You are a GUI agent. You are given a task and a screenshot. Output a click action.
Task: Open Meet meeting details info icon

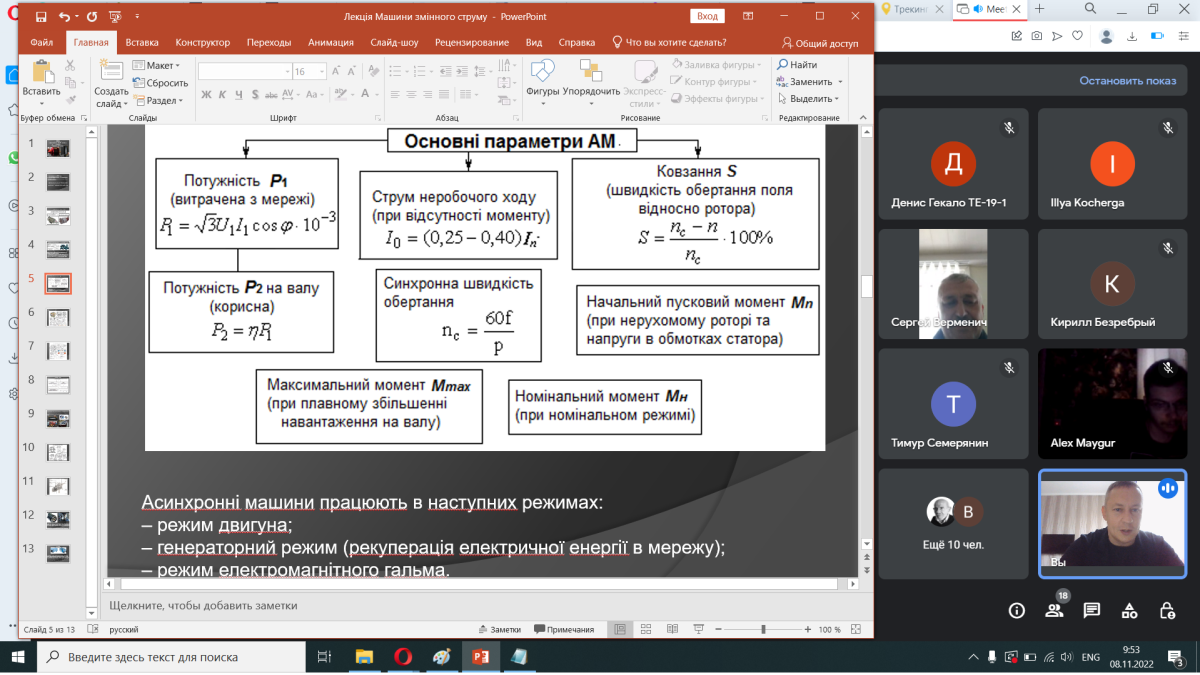pyautogui.click(x=1017, y=610)
